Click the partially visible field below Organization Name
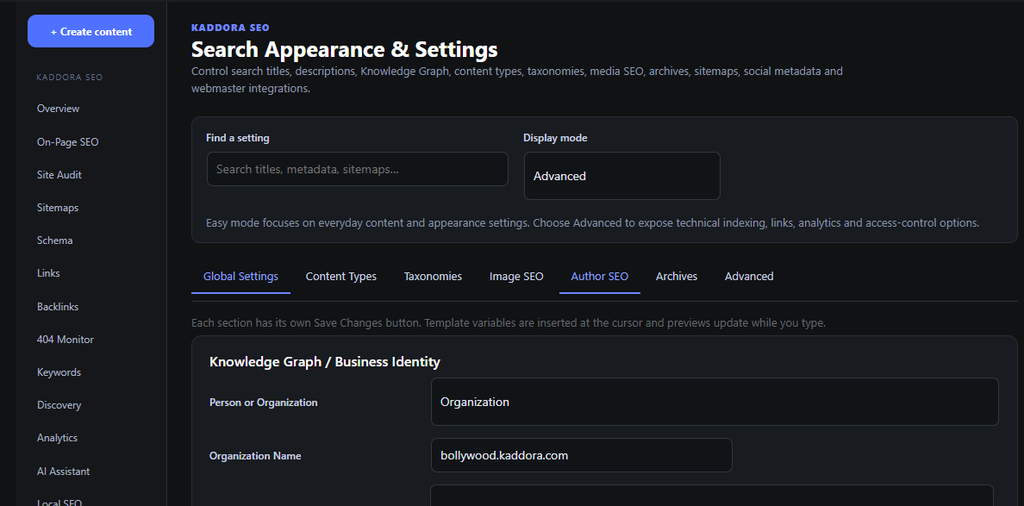The image size is (1024, 506). pyautogui.click(x=712, y=495)
